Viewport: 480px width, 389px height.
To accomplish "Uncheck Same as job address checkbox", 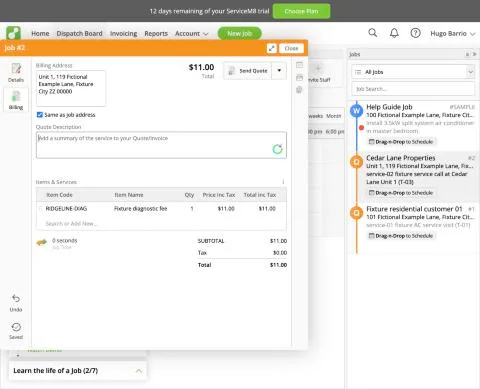I will pyautogui.click(x=40, y=115).
